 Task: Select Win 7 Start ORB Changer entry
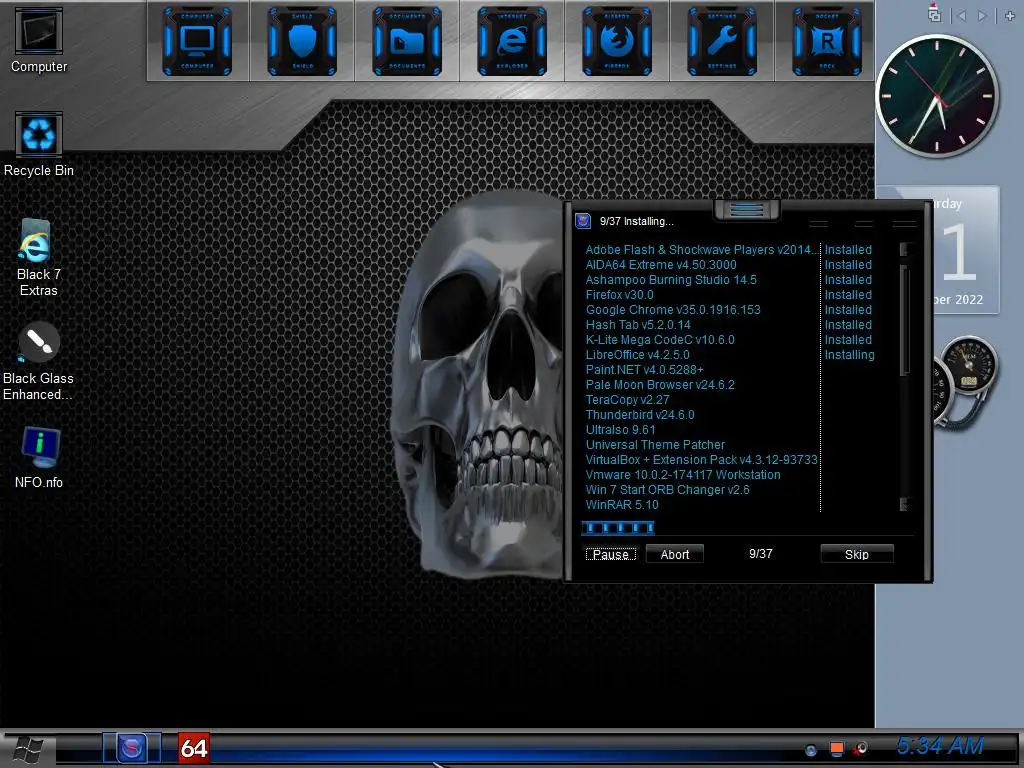click(x=667, y=490)
